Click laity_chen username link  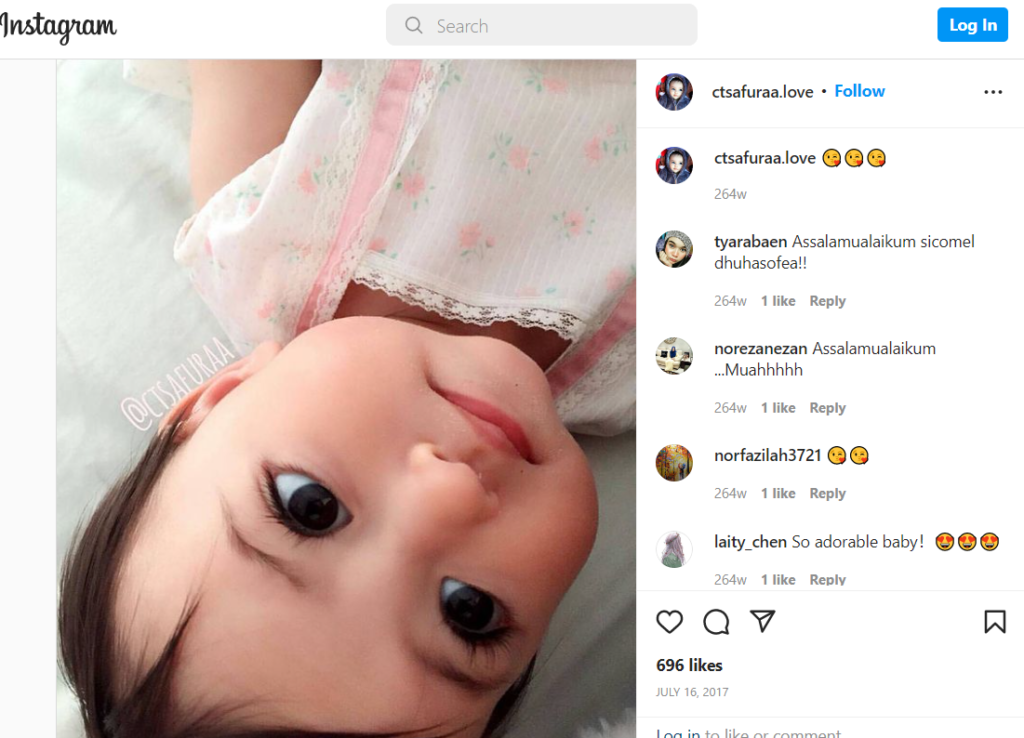pos(750,541)
